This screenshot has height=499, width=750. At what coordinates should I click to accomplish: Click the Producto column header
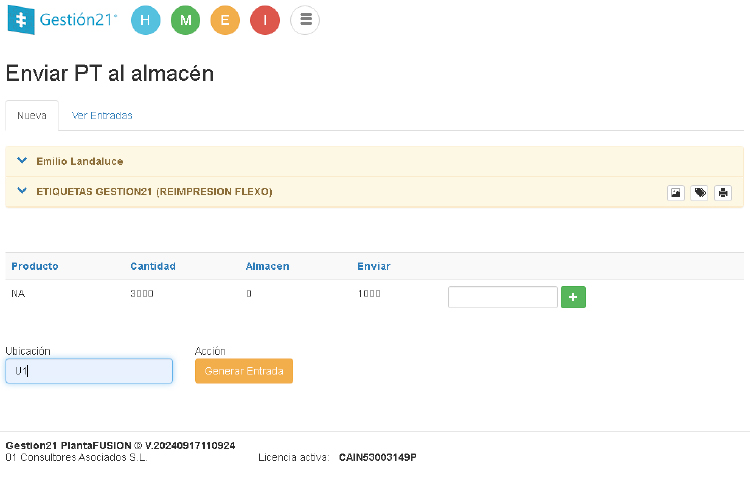click(x=35, y=266)
